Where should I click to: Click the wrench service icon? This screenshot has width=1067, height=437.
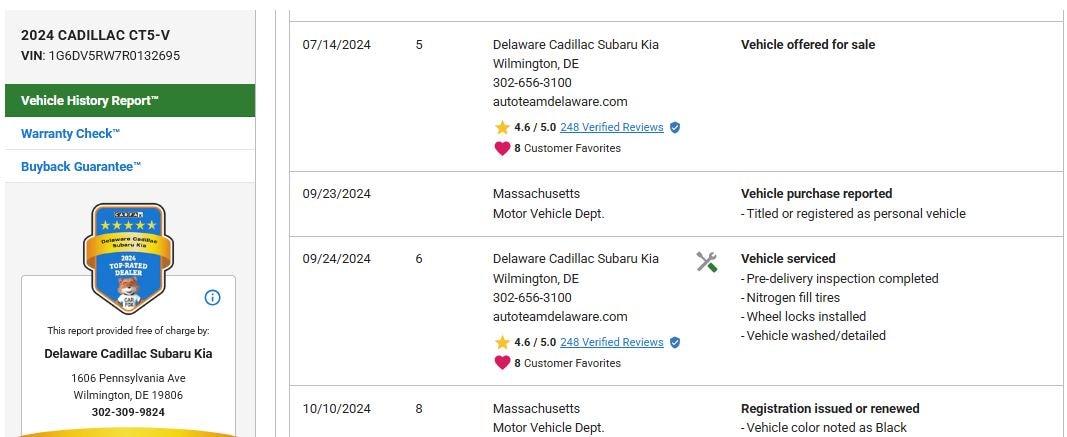(707, 262)
